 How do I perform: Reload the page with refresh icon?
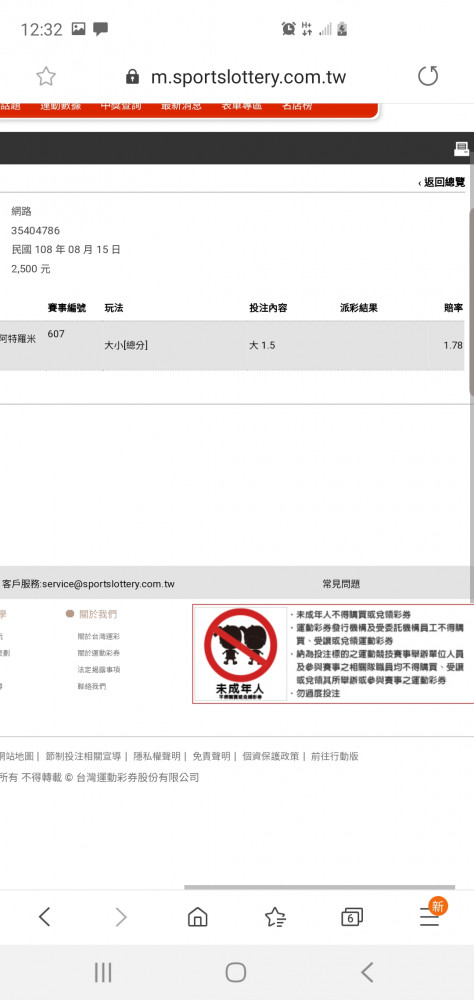(428, 77)
